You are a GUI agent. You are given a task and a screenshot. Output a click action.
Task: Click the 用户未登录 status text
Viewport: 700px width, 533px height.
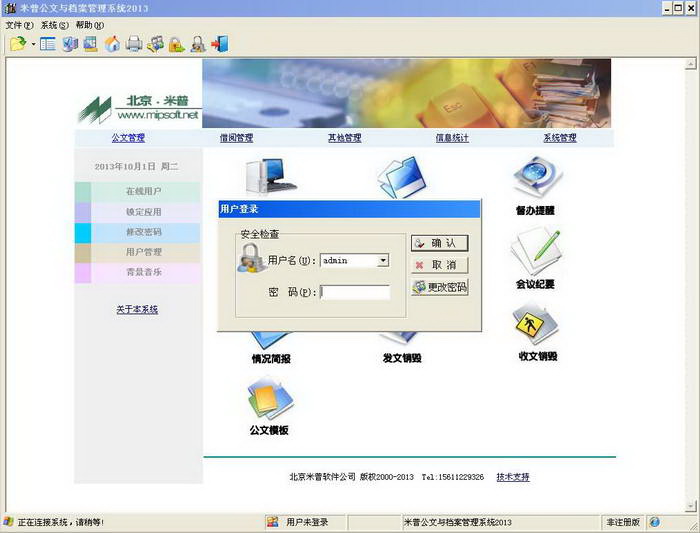(307, 522)
